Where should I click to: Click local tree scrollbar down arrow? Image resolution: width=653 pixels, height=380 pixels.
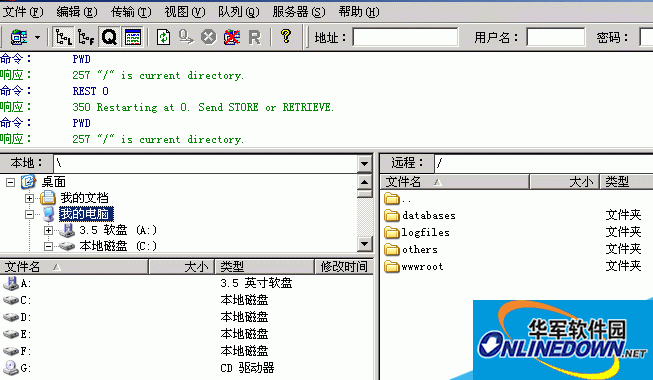coord(364,244)
